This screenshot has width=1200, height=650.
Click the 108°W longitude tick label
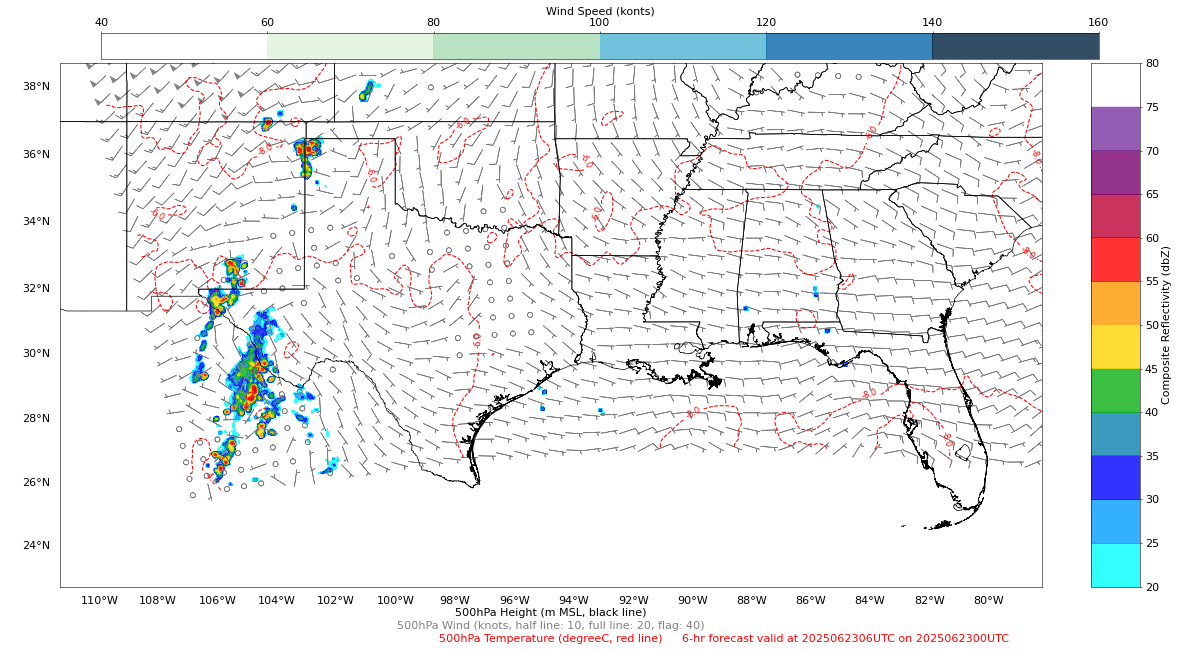(x=158, y=600)
